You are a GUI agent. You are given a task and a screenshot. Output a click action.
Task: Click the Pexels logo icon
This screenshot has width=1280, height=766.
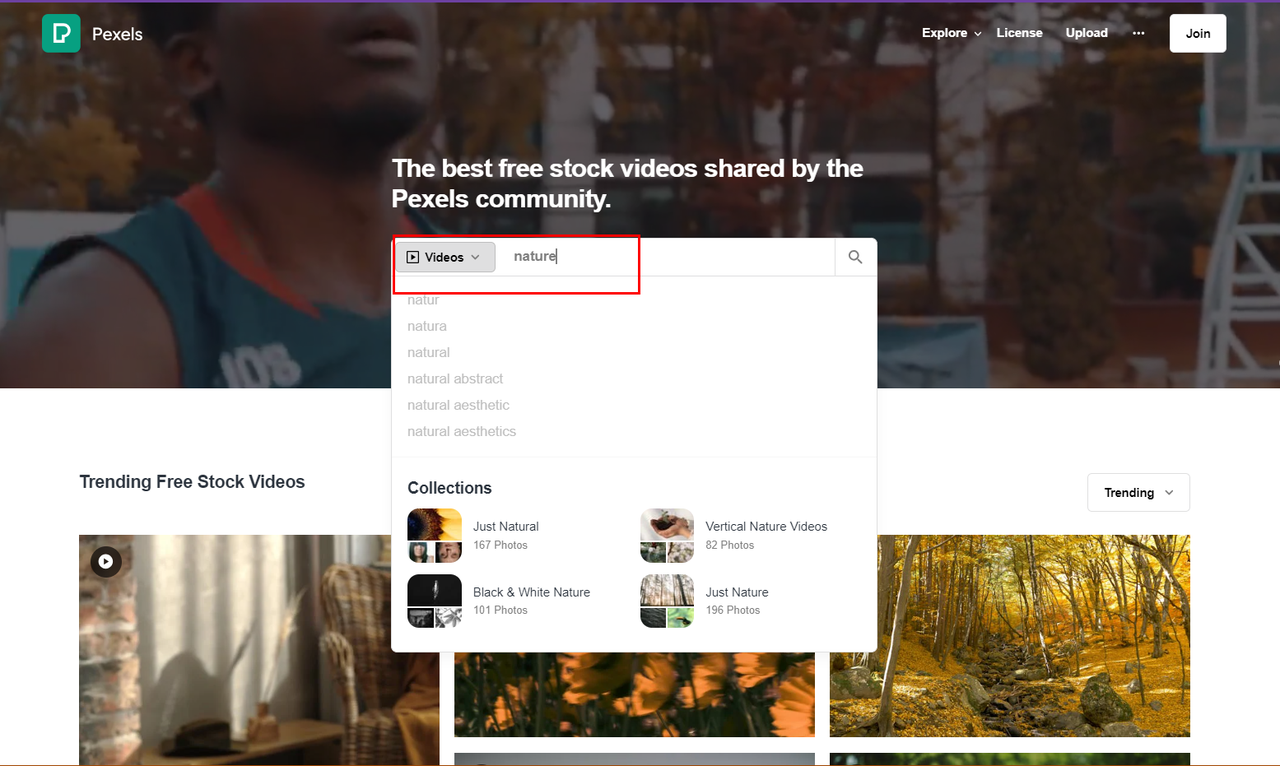pyautogui.click(x=59, y=33)
